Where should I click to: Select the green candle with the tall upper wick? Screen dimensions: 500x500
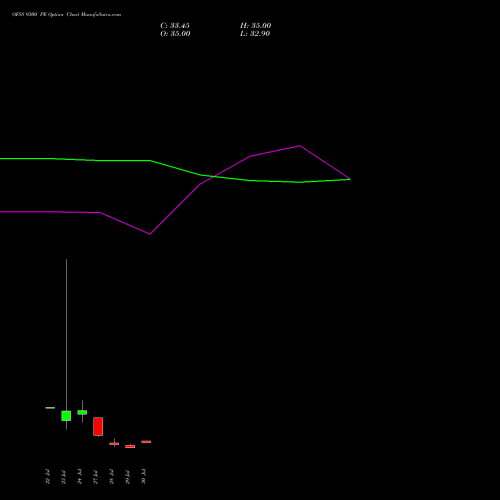pos(66,416)
